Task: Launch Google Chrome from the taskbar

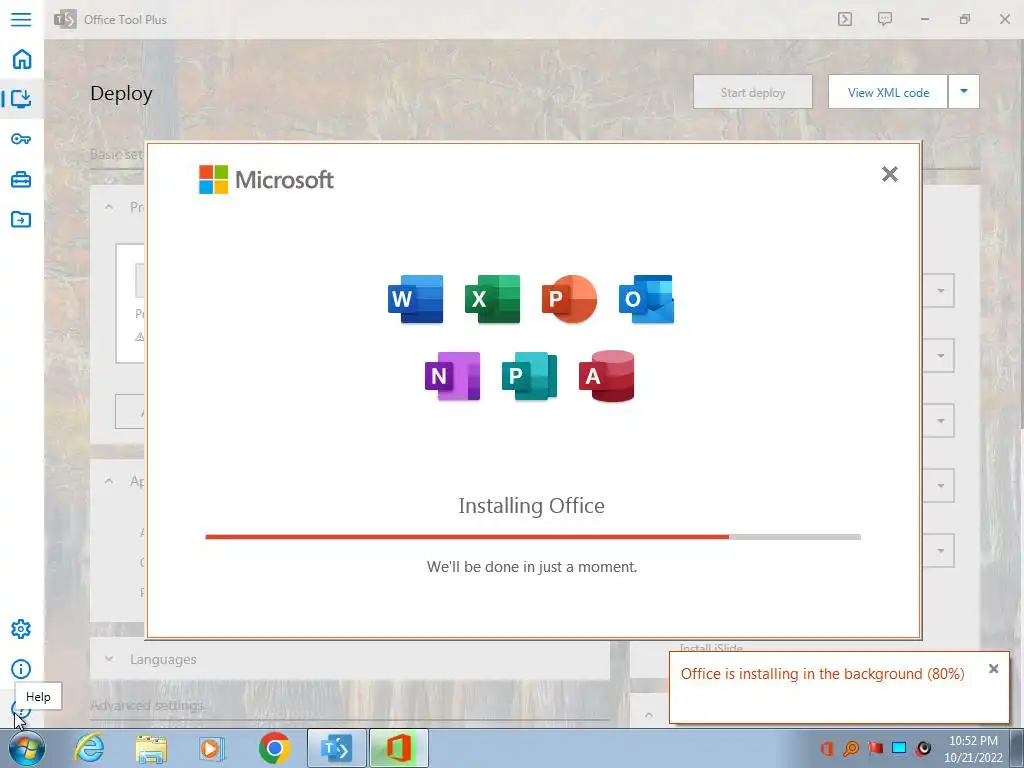Action: pyautogui.click(x=274, y=748)
